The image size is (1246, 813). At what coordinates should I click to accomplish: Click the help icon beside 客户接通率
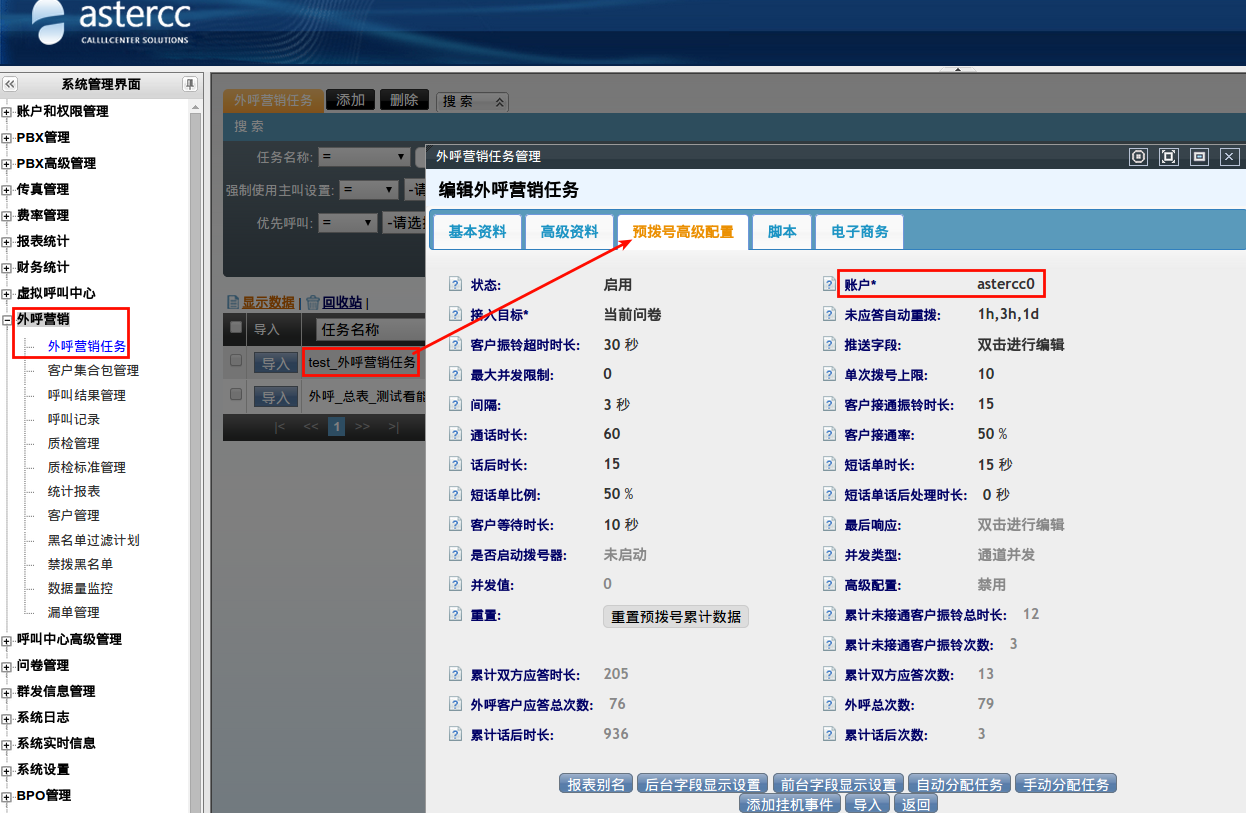[x=829, y=435]
